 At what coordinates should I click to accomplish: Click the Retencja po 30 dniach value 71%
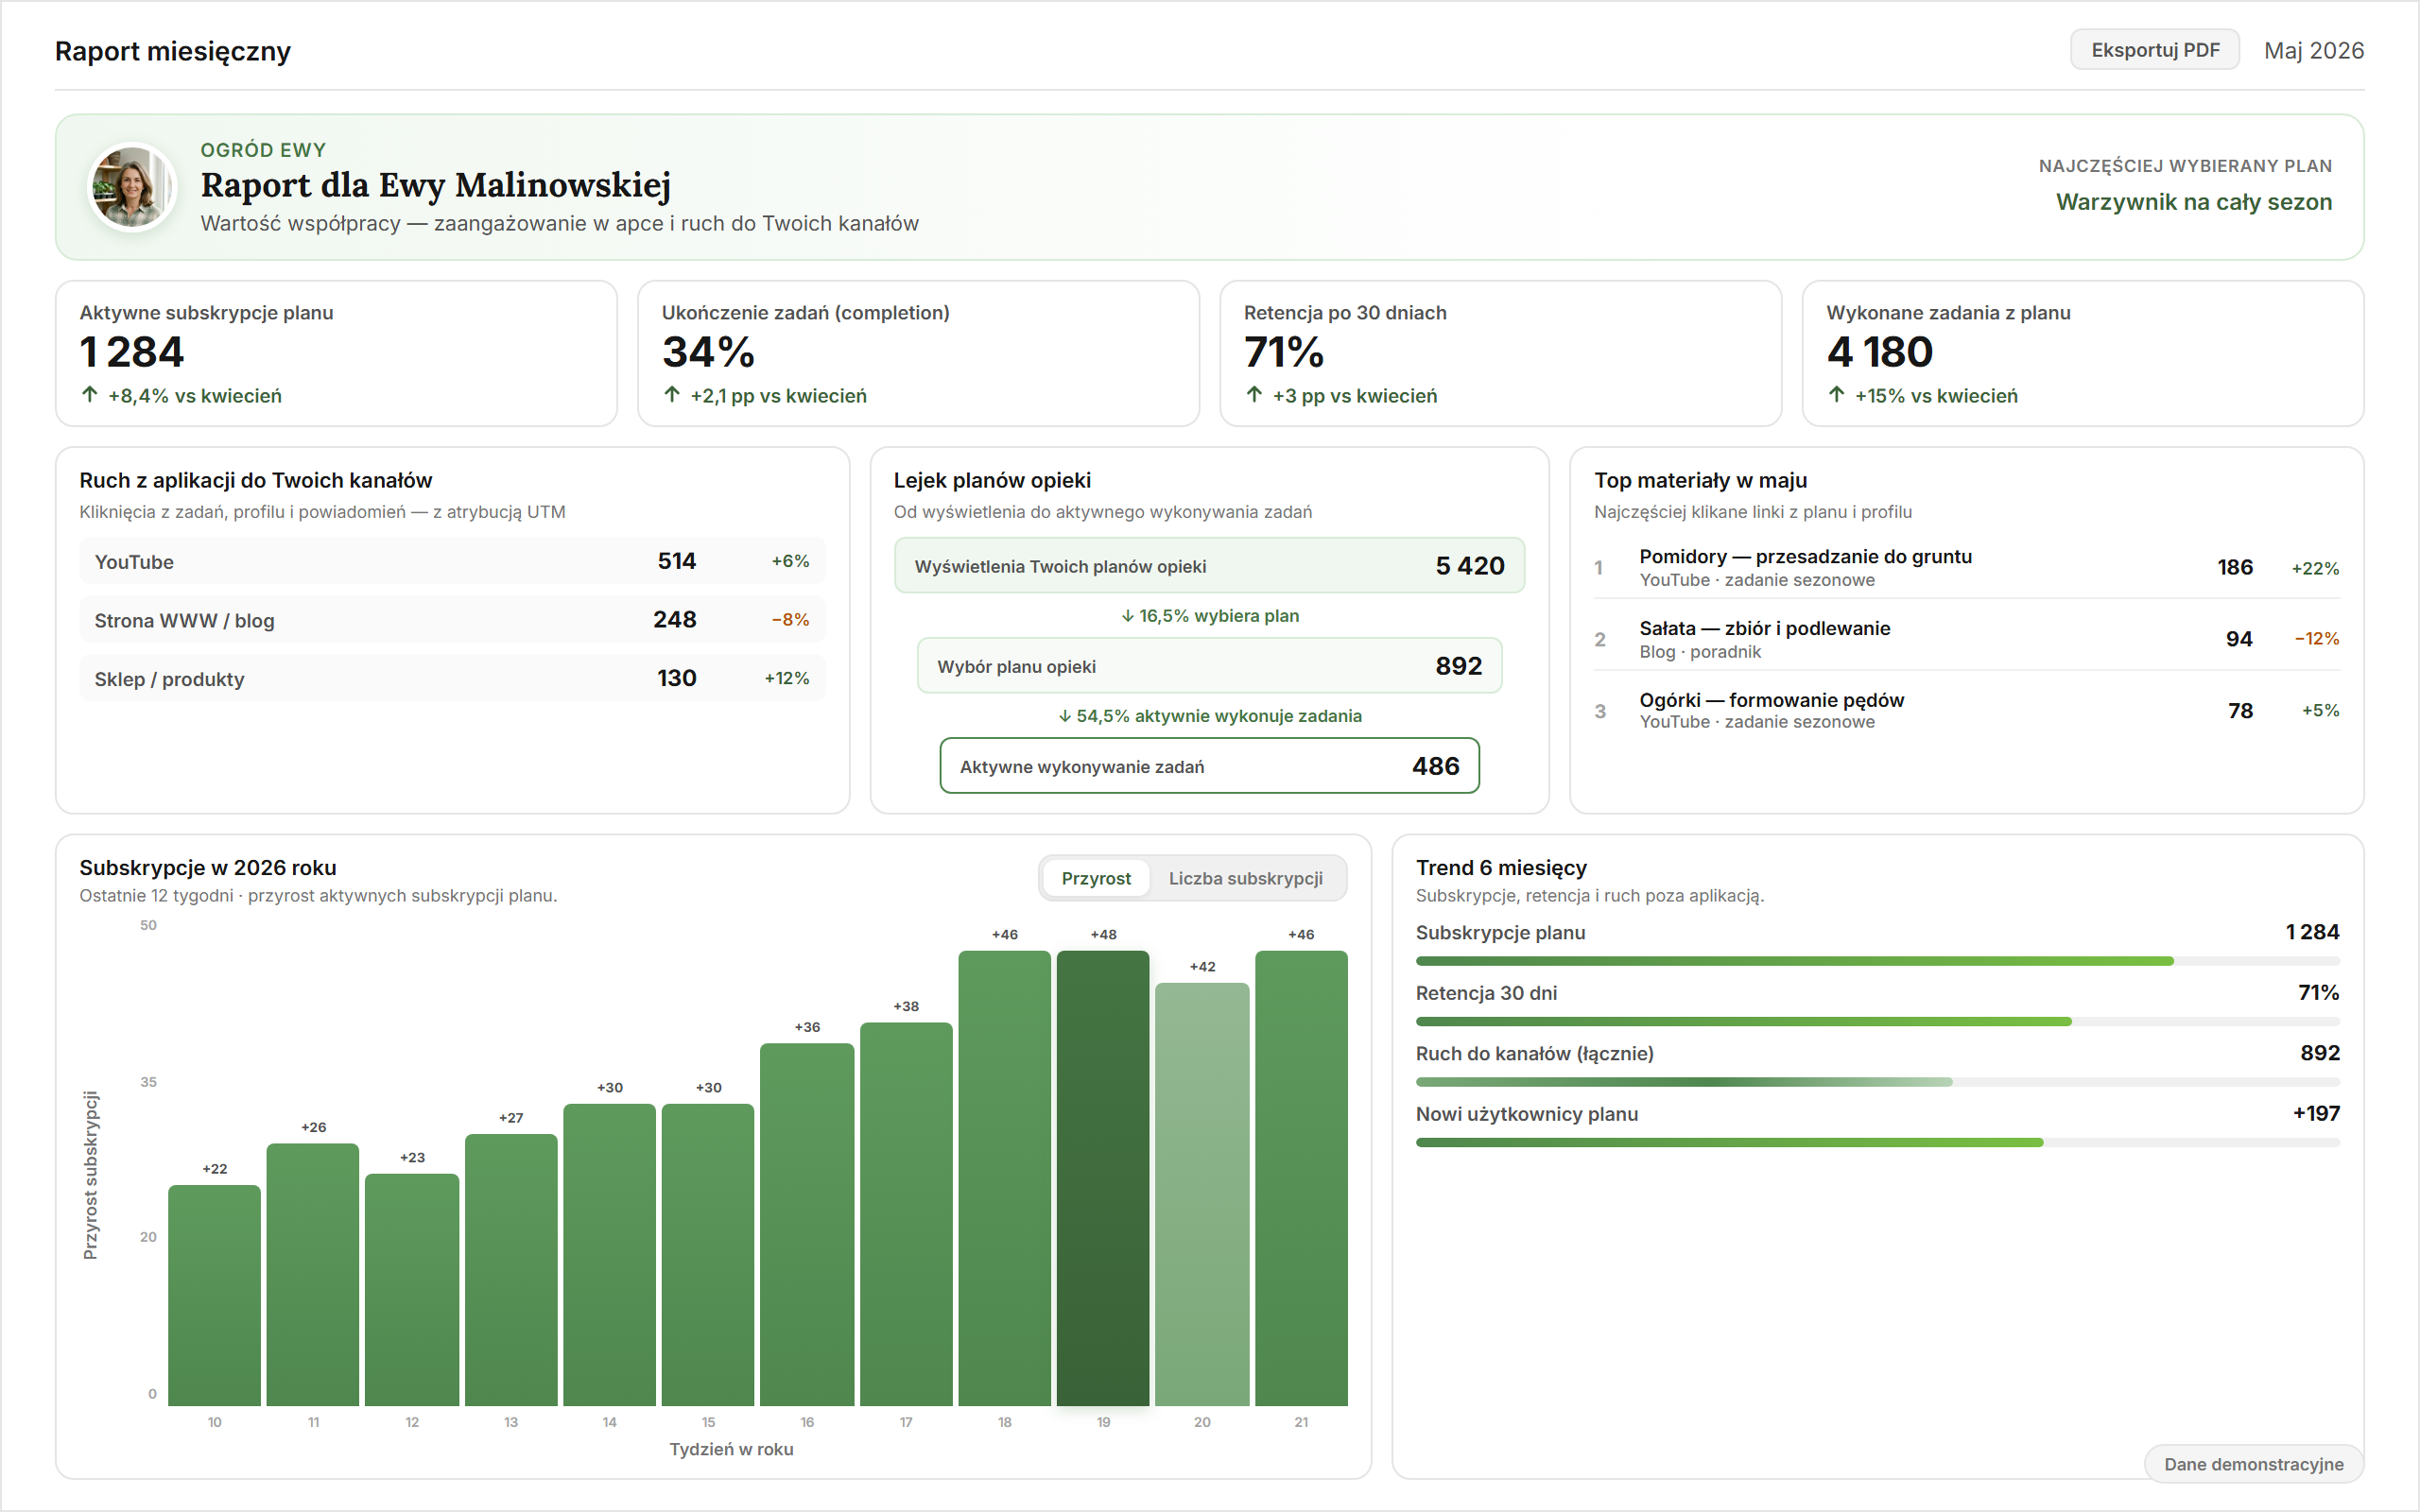tap(1284, 352)
